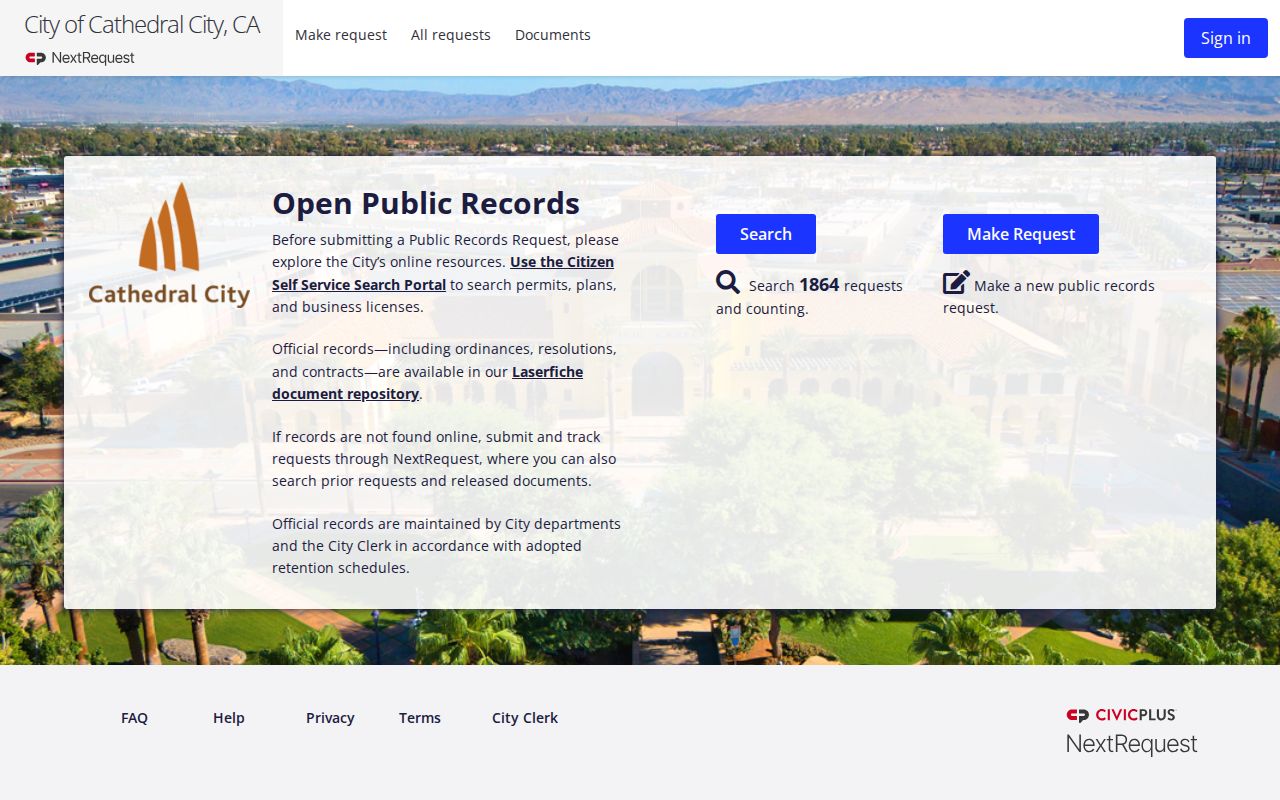Click the paragraph starting 'Official records are maintained'
1280x800 pixels.
(446, 546)
